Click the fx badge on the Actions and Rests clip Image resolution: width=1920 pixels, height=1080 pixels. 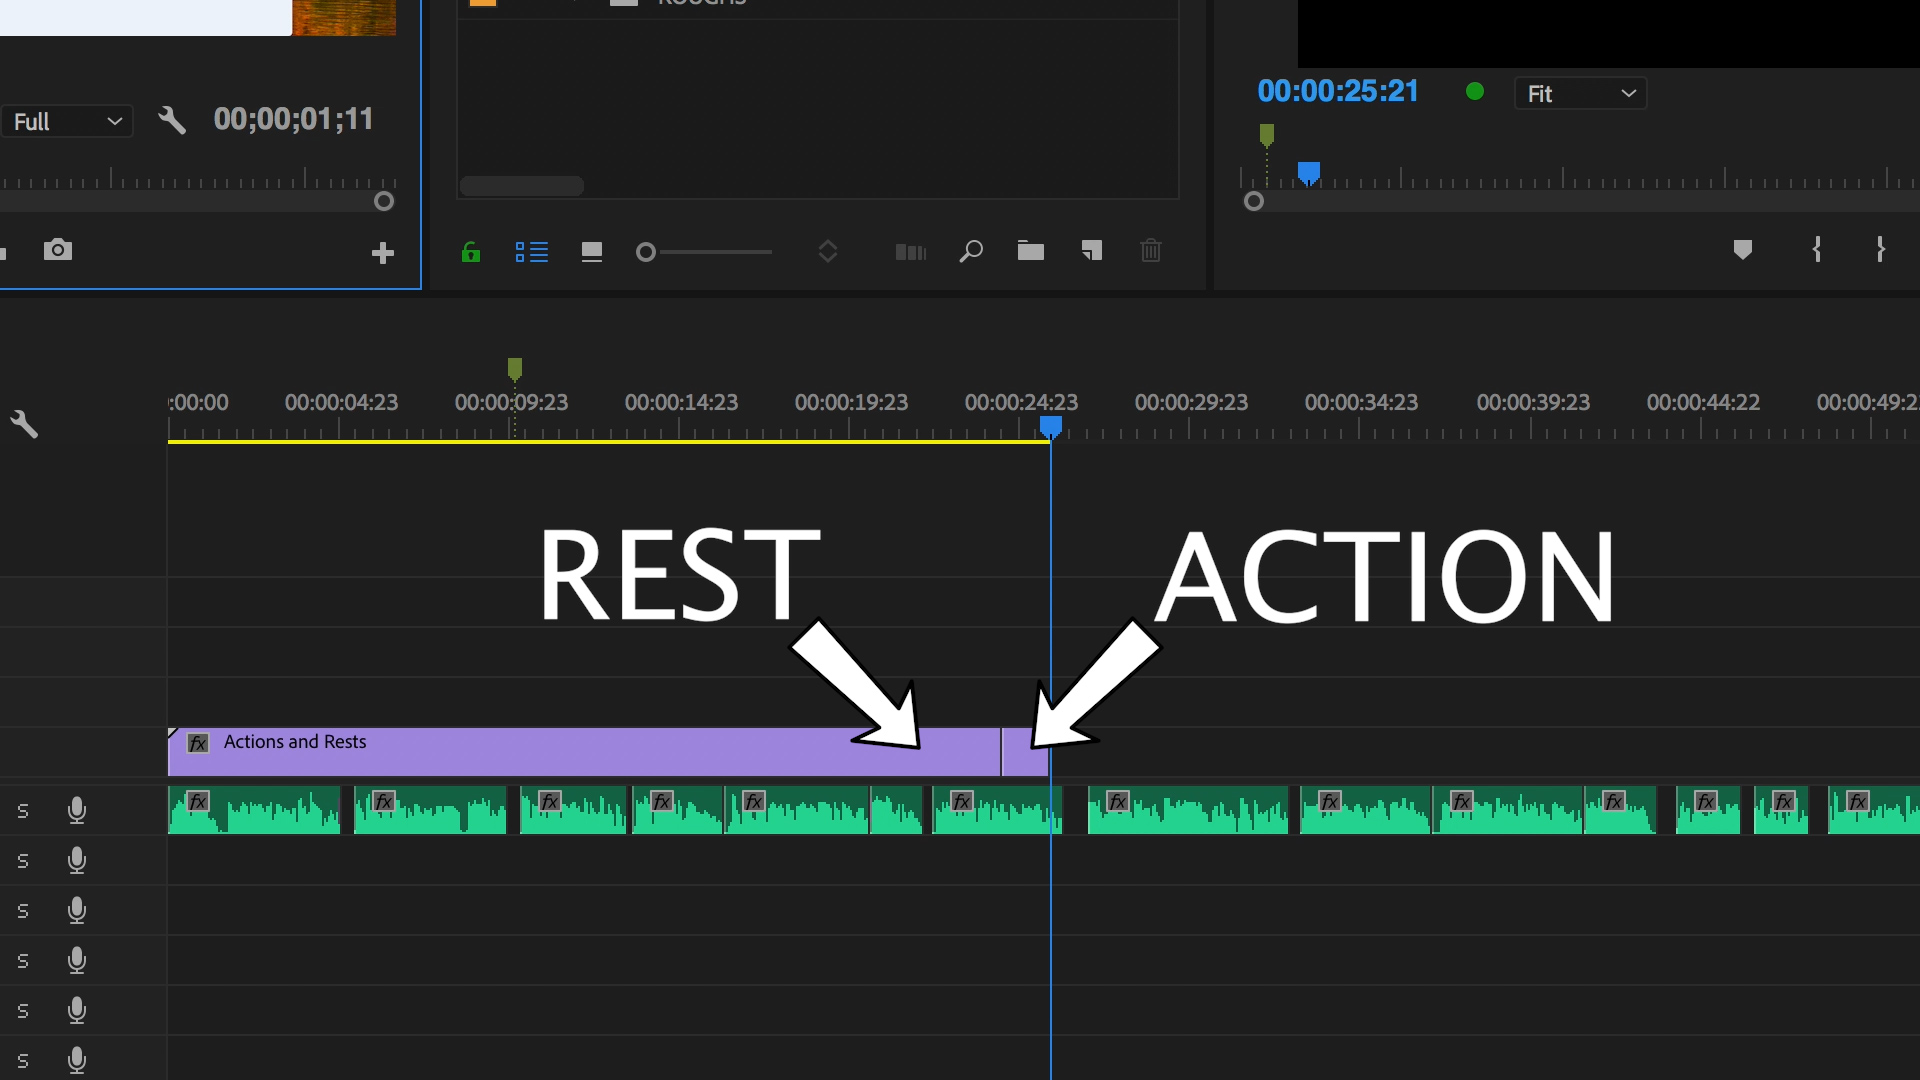(198, 743)
